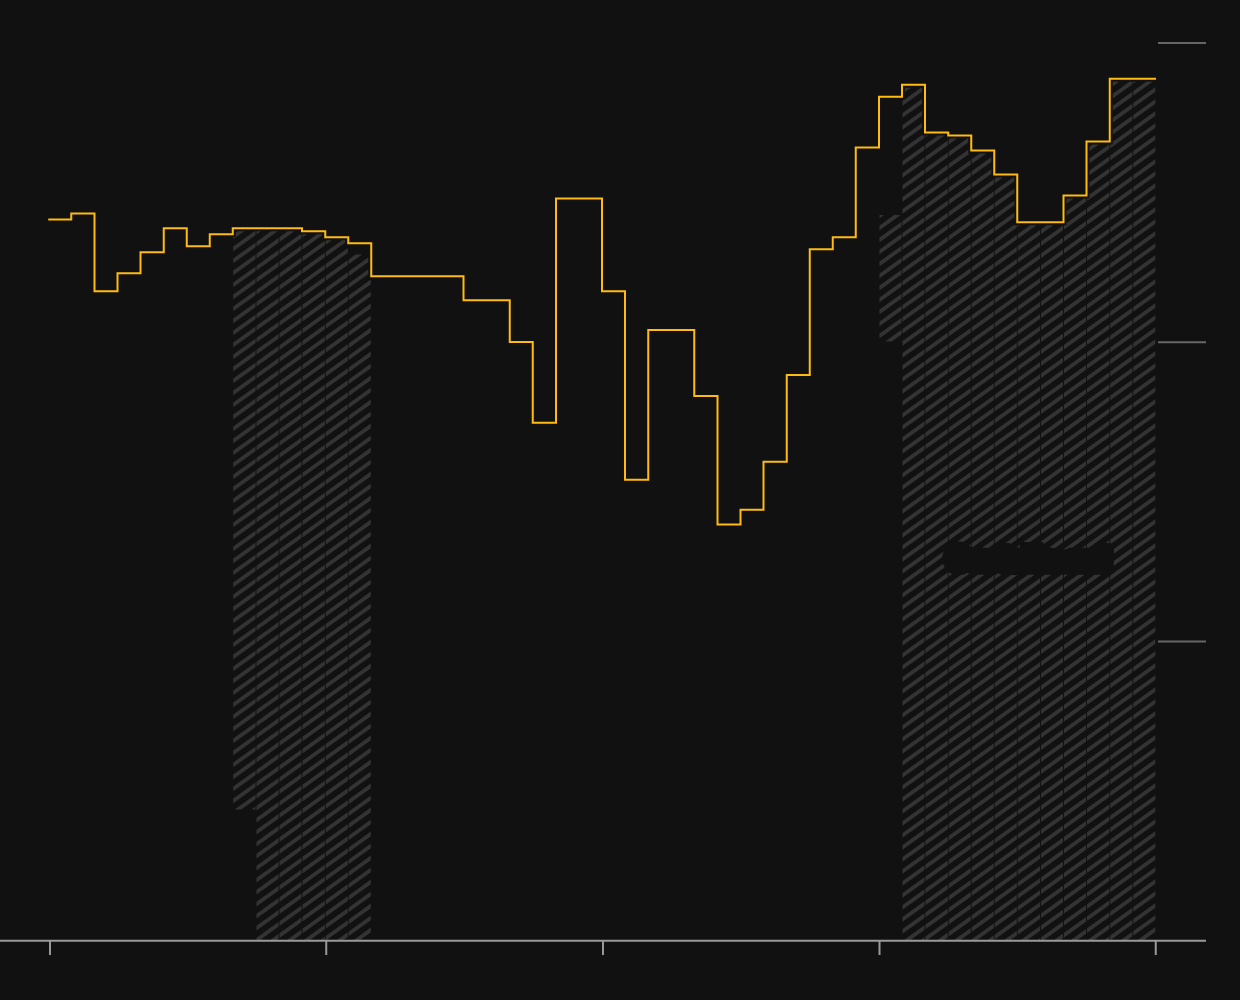Screen dimensions: 1240x1000
Task: Click the dark redacted label inside right hatched area
Action: [1028, 559]
